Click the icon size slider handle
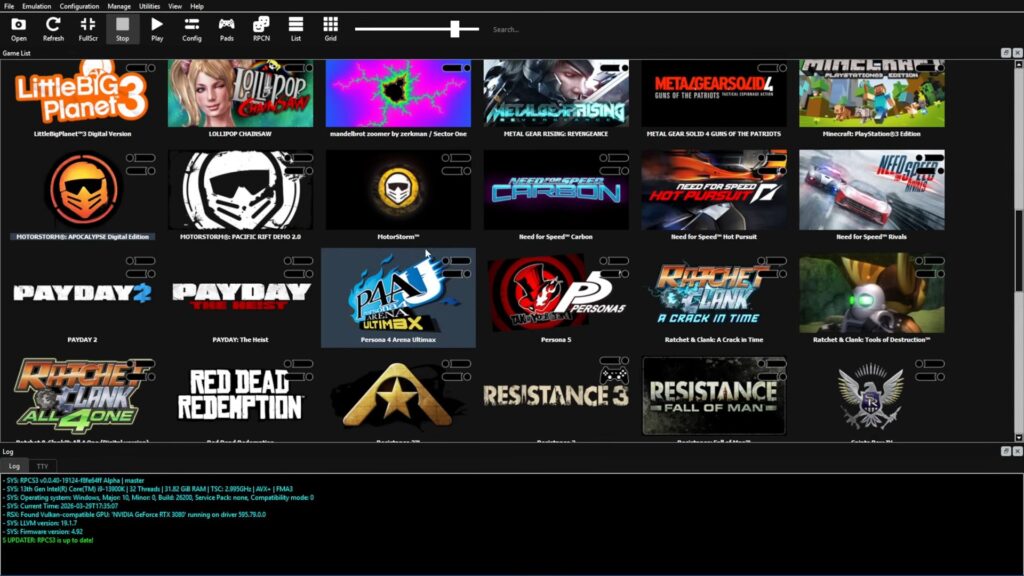Screen dimensions: 1024x576 click(455, 29)
